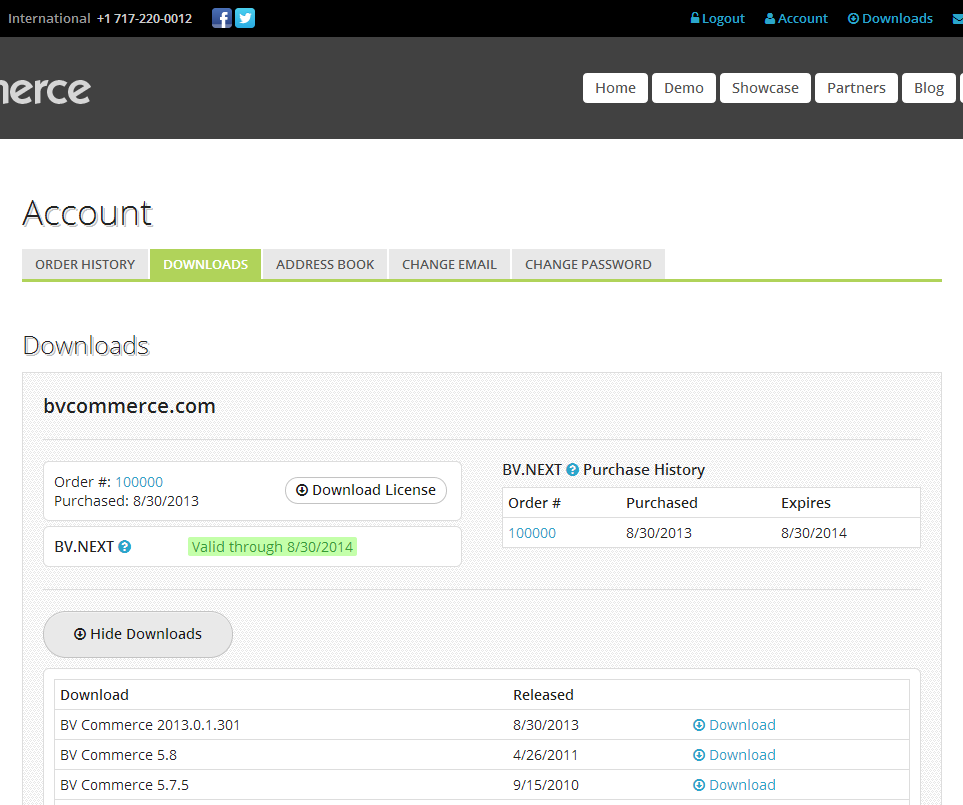Screen dimensions: 963x805
Task: Click the help icon in Purchase History heading
Action: click(x=572, y=470)
